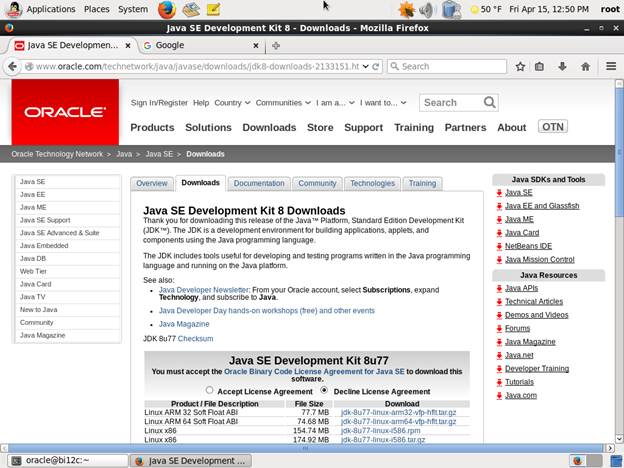Expand the Communities dropdown
This screenshot has height=468, width=624.
point(282,102)
